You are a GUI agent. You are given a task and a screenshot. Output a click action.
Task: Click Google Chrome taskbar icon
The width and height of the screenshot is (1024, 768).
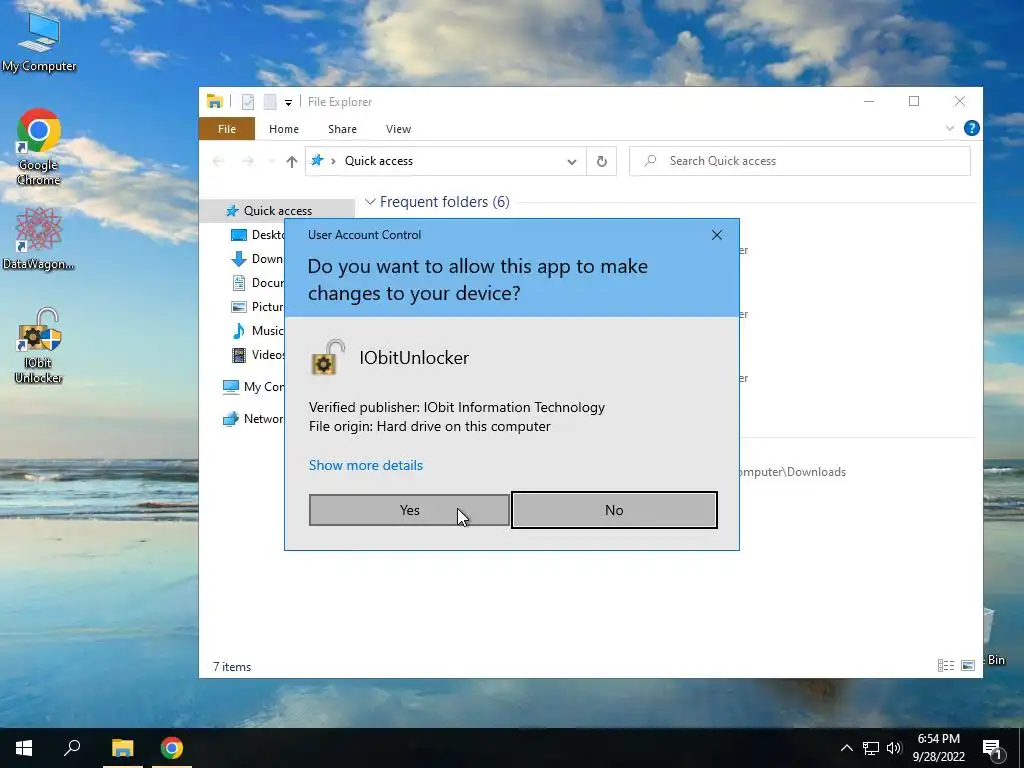(x=172, y=748)
